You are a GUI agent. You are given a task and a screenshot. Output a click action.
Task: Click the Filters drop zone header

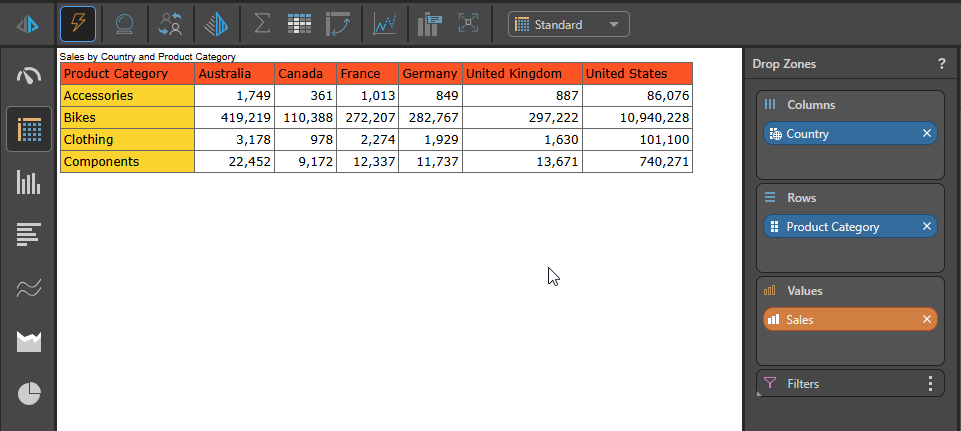coord(850,384)
